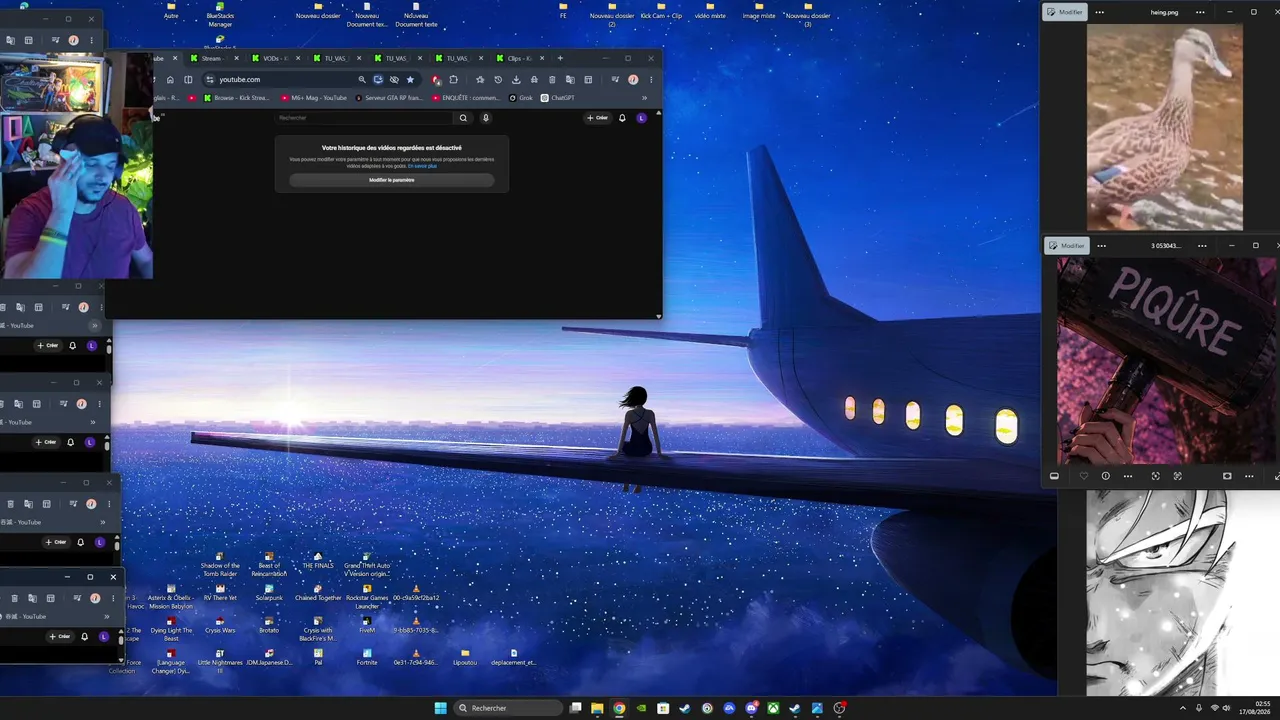This screenshot has width=1280, height=720.
Task: Start YouTube voice search with microphone
Action: (x=486, y=118)
